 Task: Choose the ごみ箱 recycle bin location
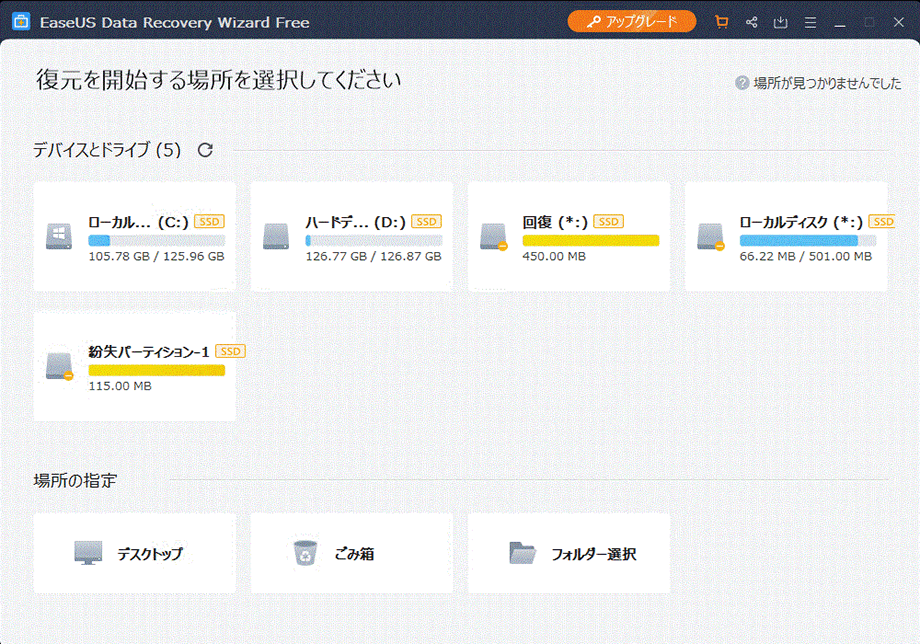tap(352, 553)
